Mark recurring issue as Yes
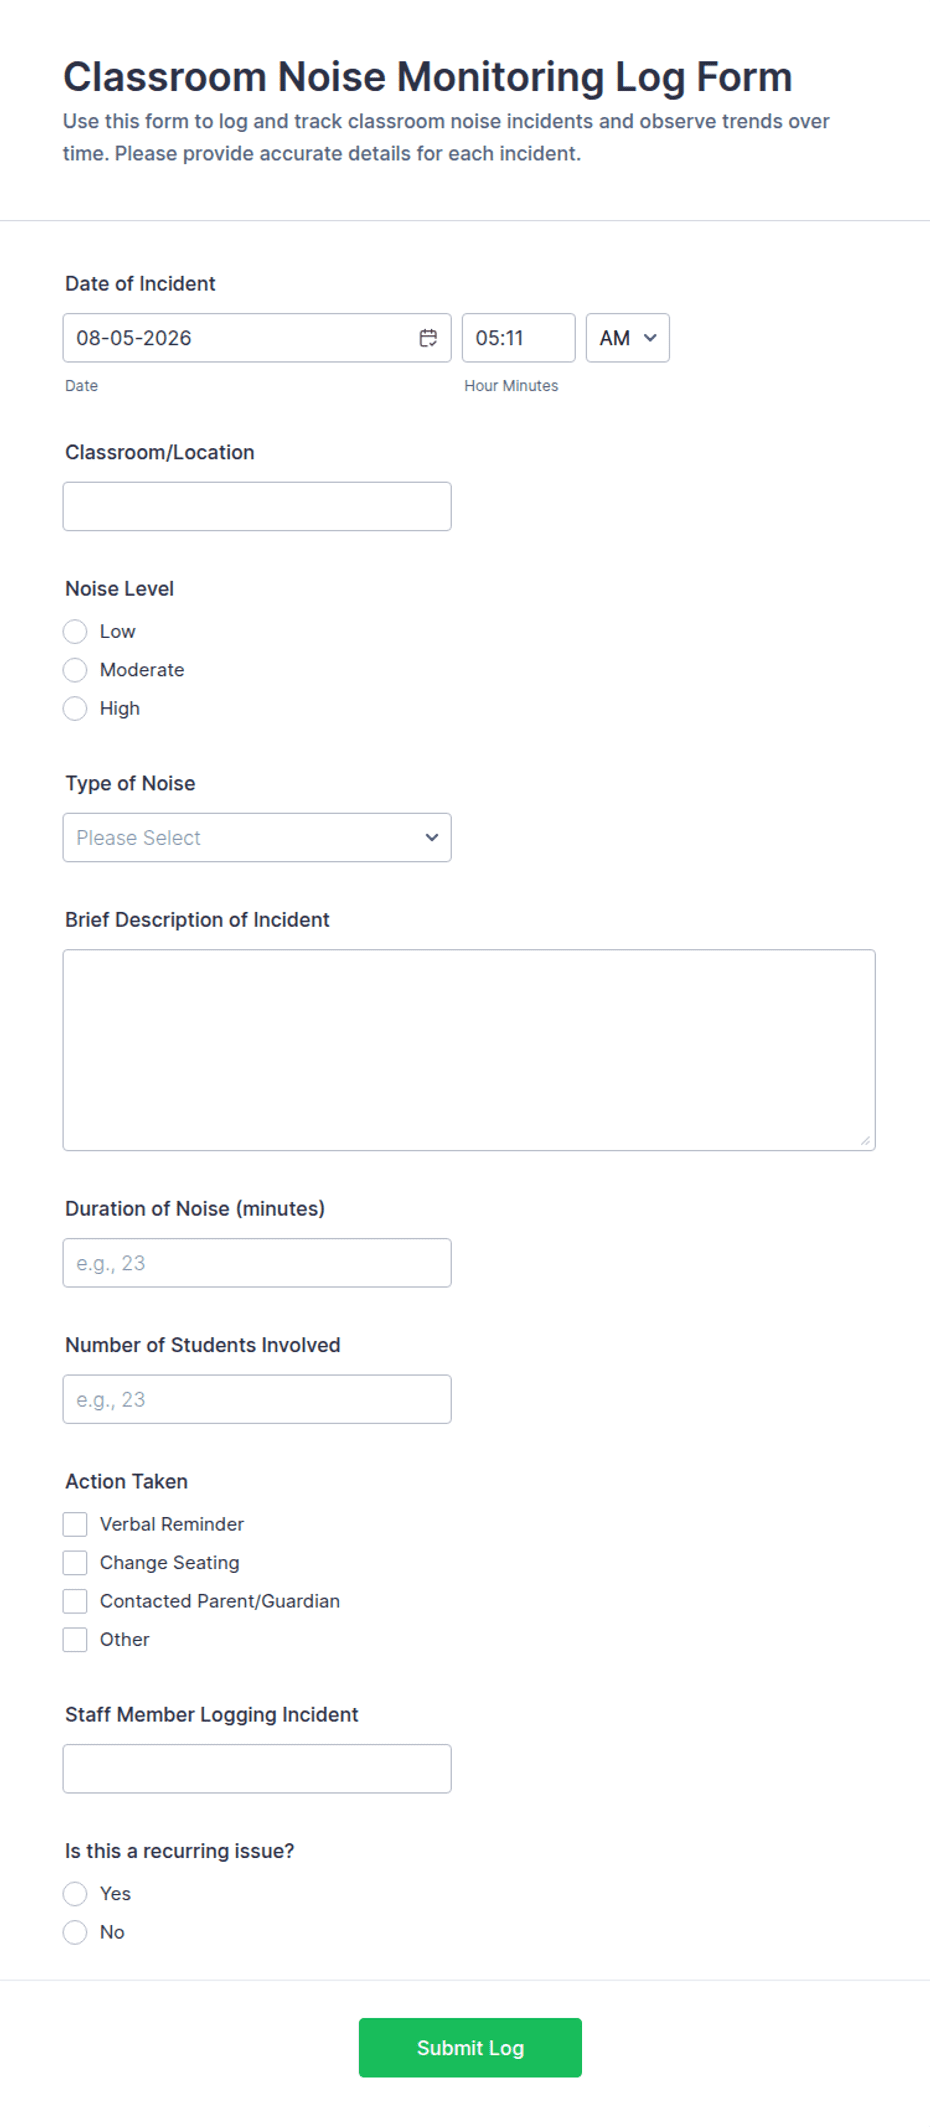This screenshot has height=2127, width=930. coord(75,1894)
